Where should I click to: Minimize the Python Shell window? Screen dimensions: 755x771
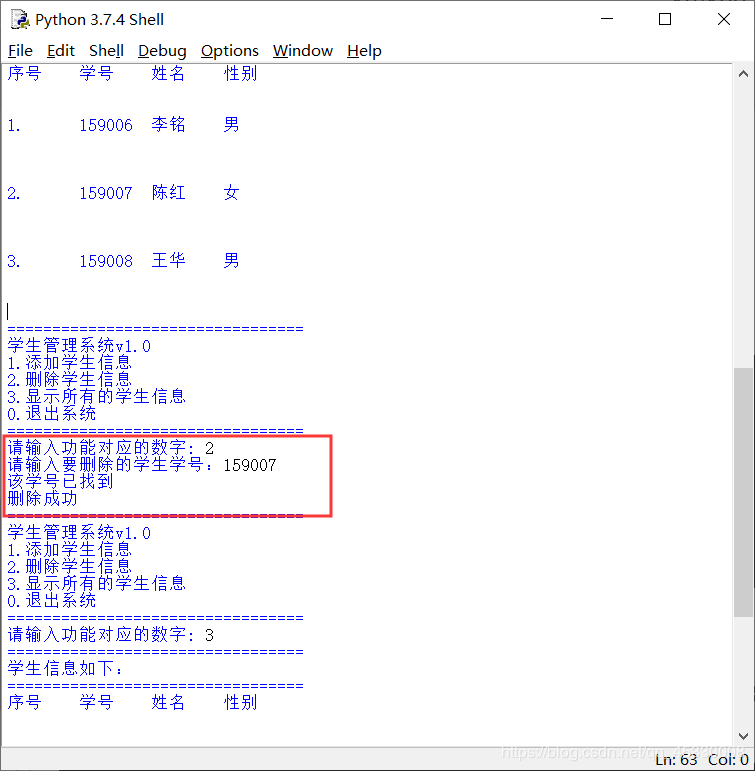point(607,19)
